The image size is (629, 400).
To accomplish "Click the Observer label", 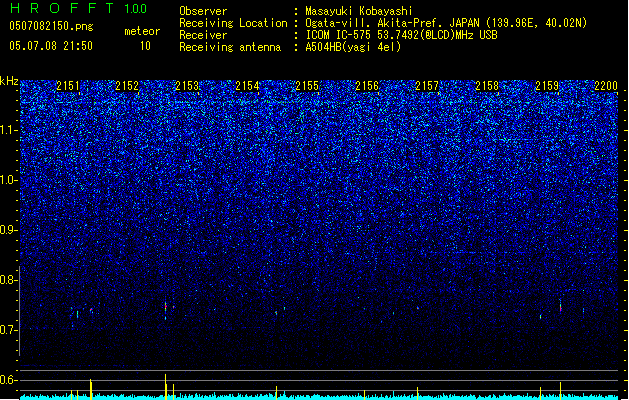I will coord(203,11).
